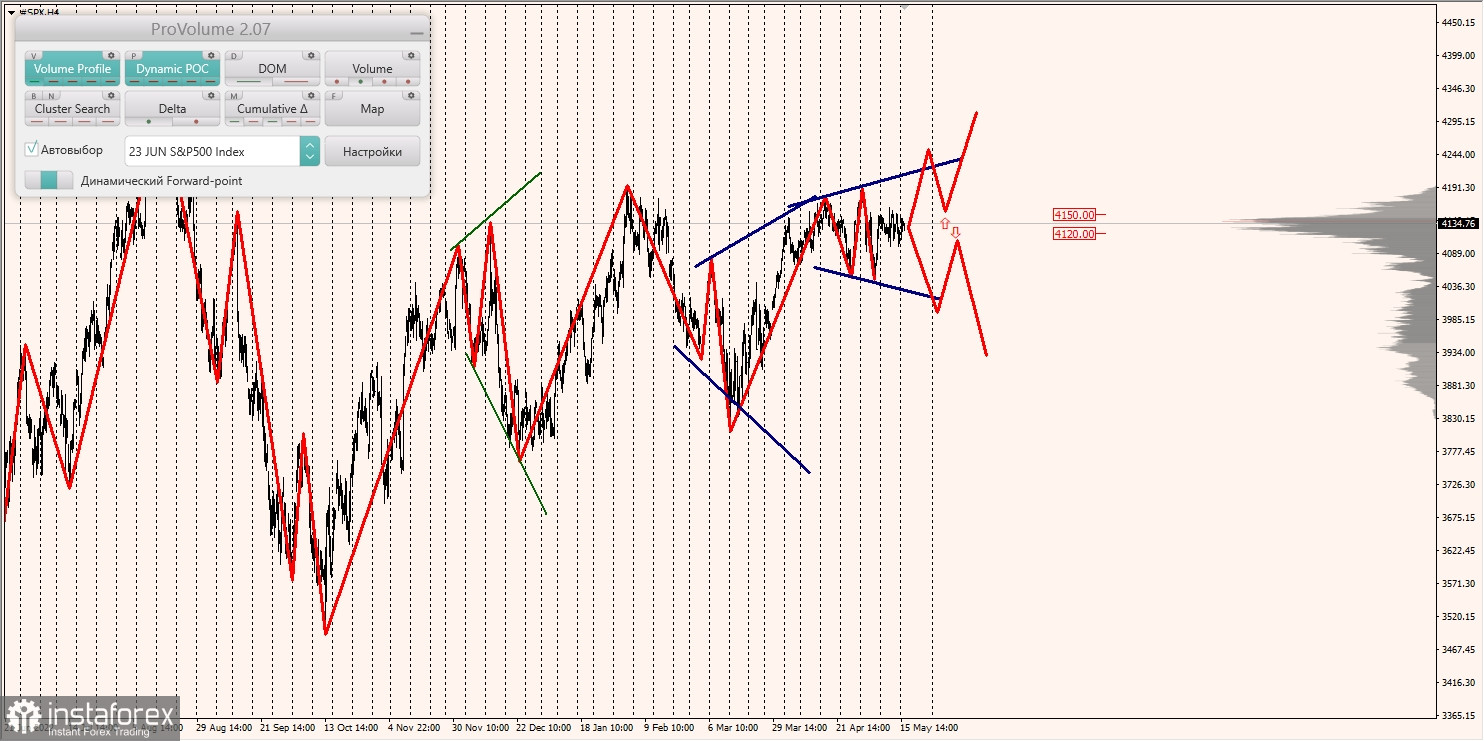Open contract dropdown using teal arrows
Image resolution: width=1484 pixels, height=741 pixels.
[309, 151]
